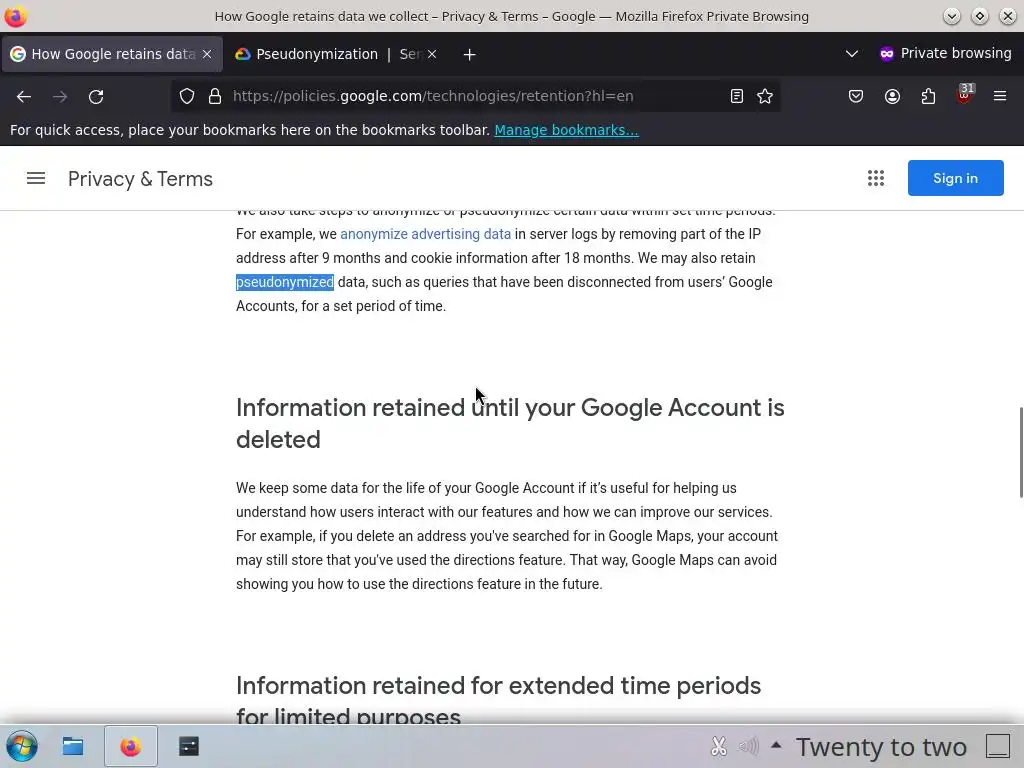This screenshot has width=1024, height=768.
Task: Open the Extensions puzzle icon
Action: pyautogui.click(x=928, y=97)
